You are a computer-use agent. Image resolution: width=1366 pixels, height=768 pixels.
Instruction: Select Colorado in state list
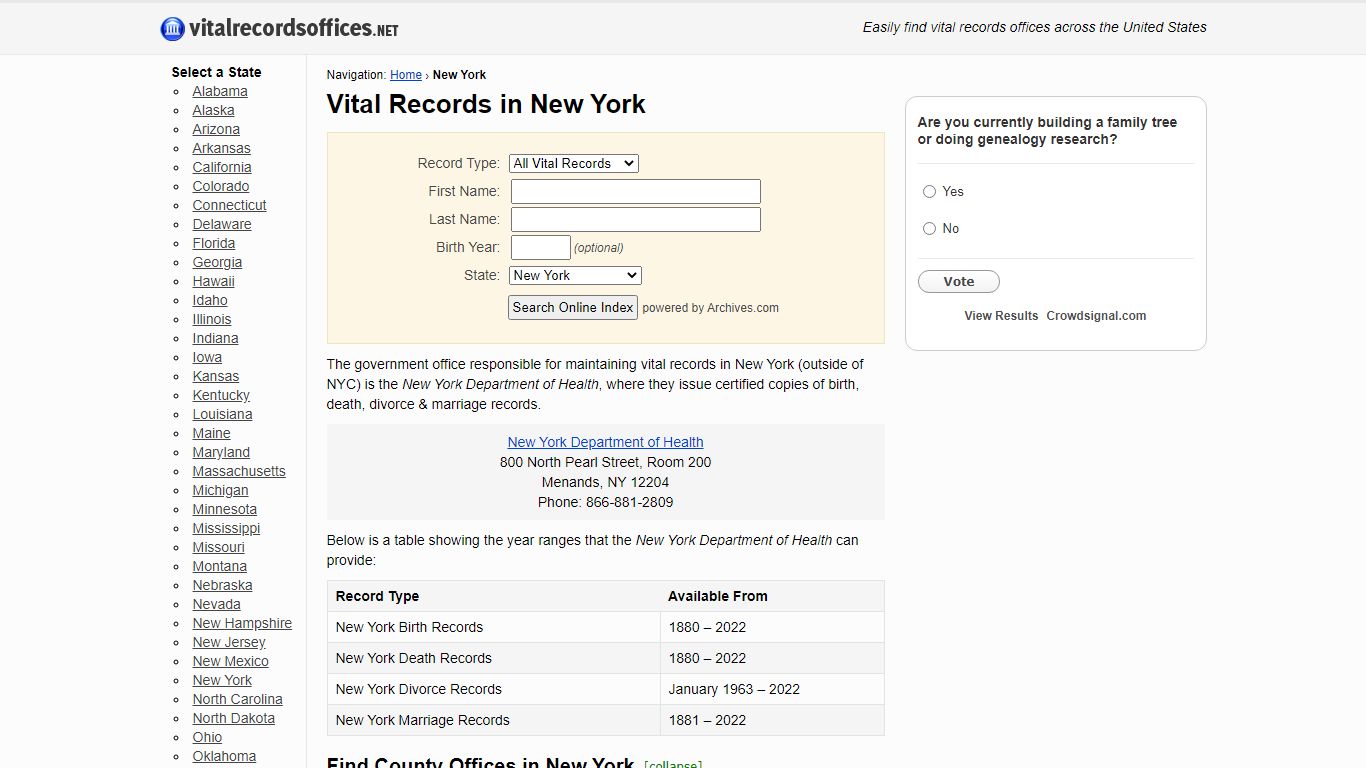tap(221, 186)
